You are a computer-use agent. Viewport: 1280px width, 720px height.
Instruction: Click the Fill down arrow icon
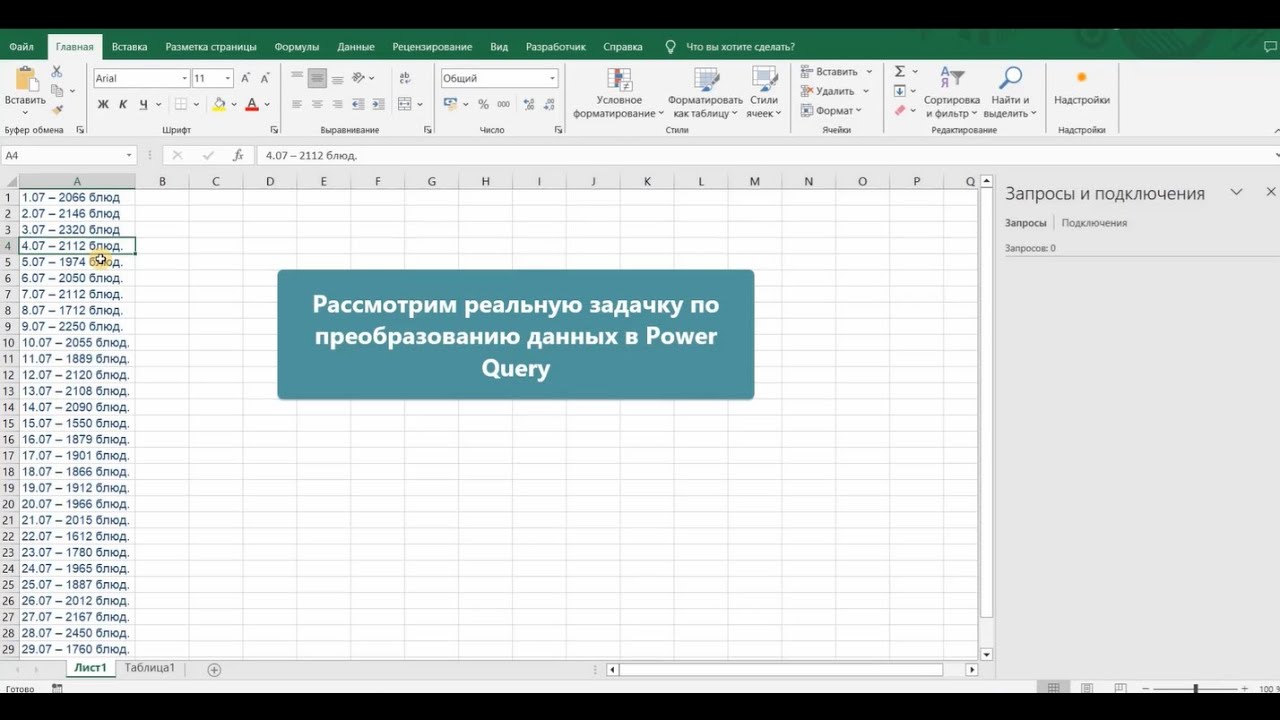pos(900,91)
